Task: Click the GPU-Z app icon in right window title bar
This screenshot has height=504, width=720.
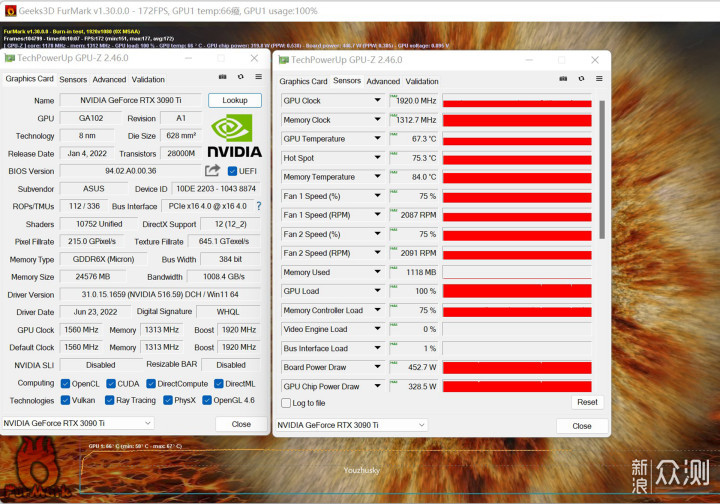Action: click(x=283, y=60)
